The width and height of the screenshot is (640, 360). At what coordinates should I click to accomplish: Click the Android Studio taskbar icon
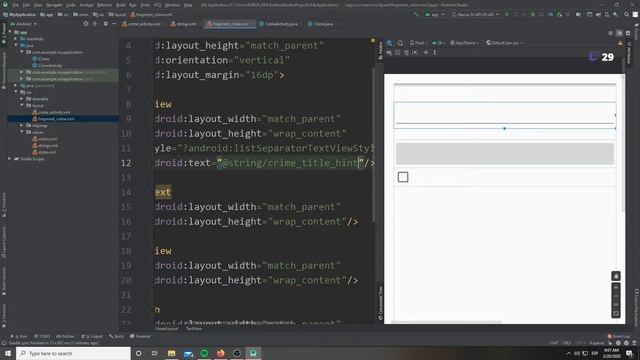(x=253, y=353)
